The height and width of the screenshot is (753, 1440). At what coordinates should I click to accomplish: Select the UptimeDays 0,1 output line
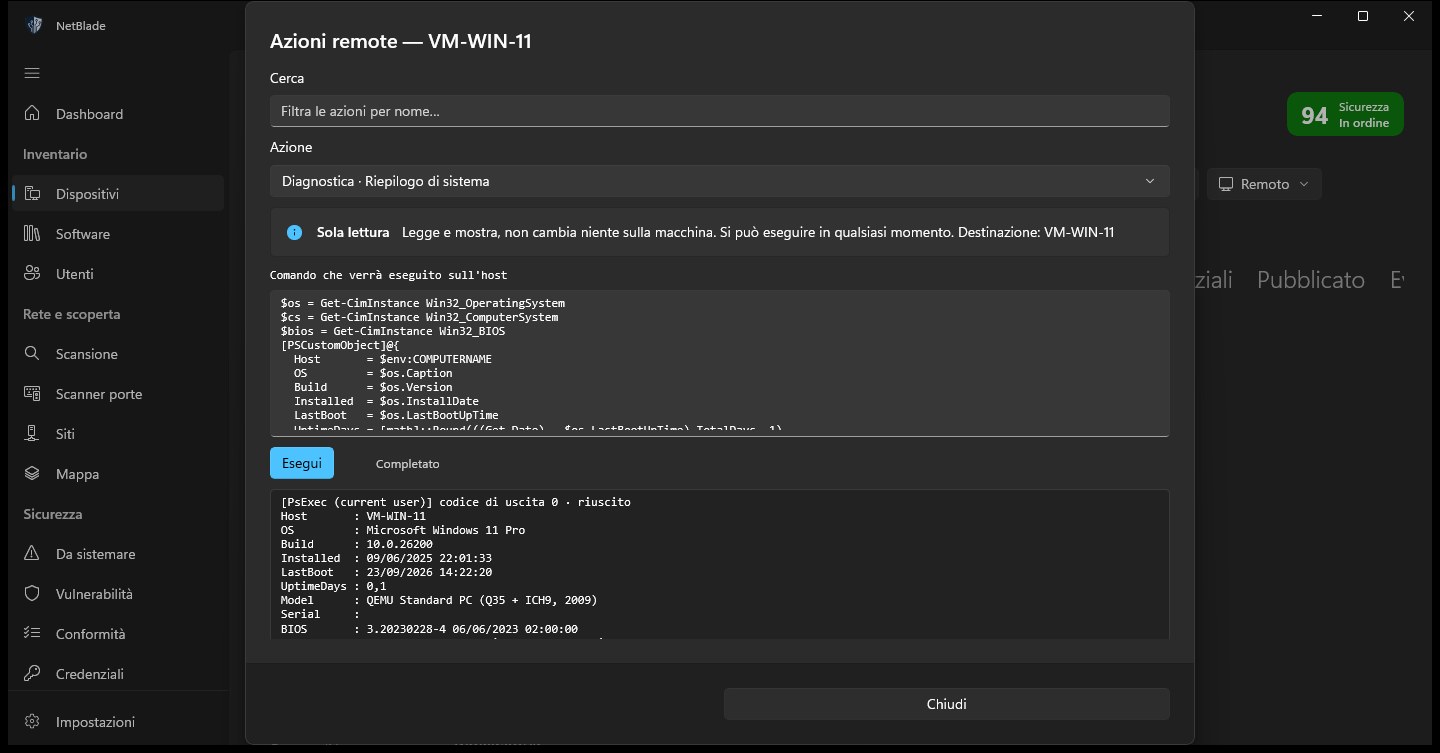(334, 586)
